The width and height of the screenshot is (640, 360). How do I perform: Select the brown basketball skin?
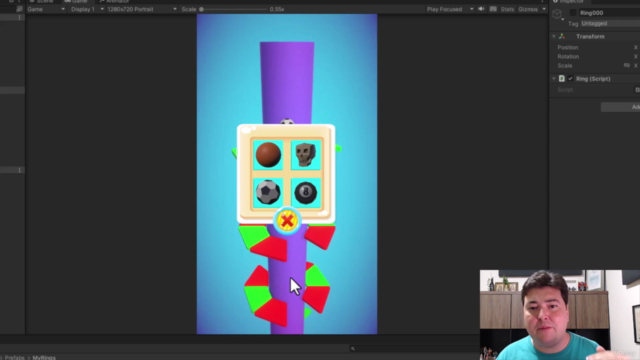tap(268, 155)
